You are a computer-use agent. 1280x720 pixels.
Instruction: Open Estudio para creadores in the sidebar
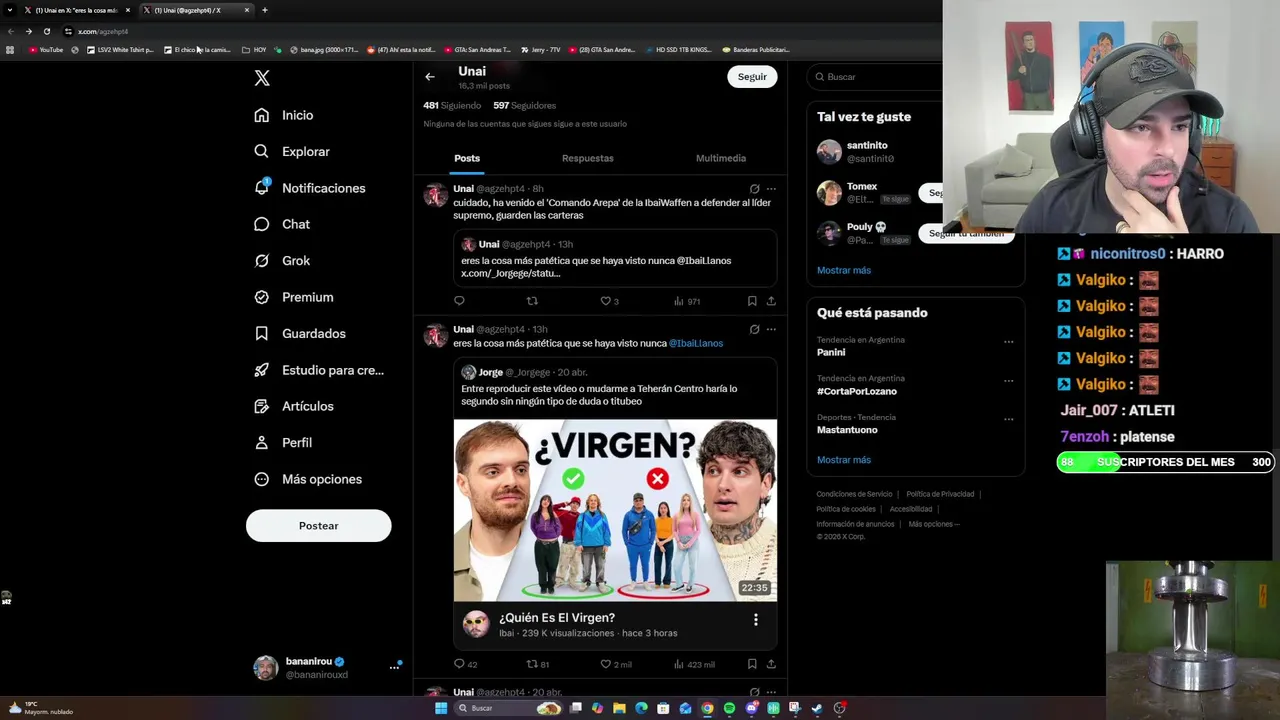pos(319,370)
